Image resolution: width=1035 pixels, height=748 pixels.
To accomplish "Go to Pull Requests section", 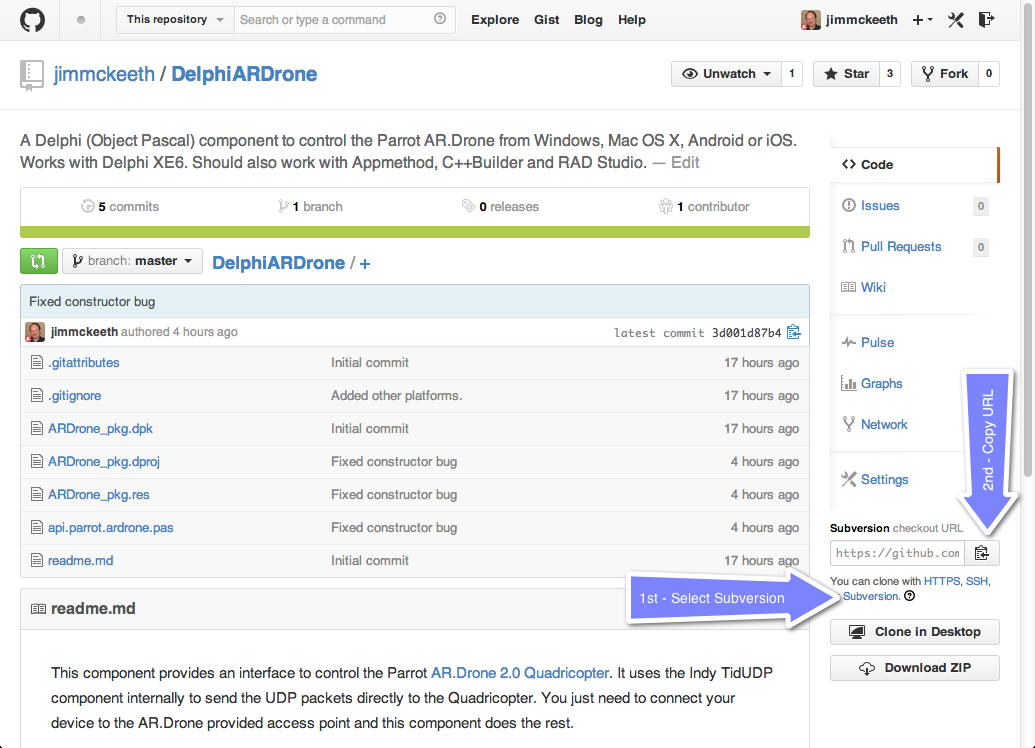I will coord(900,247).
